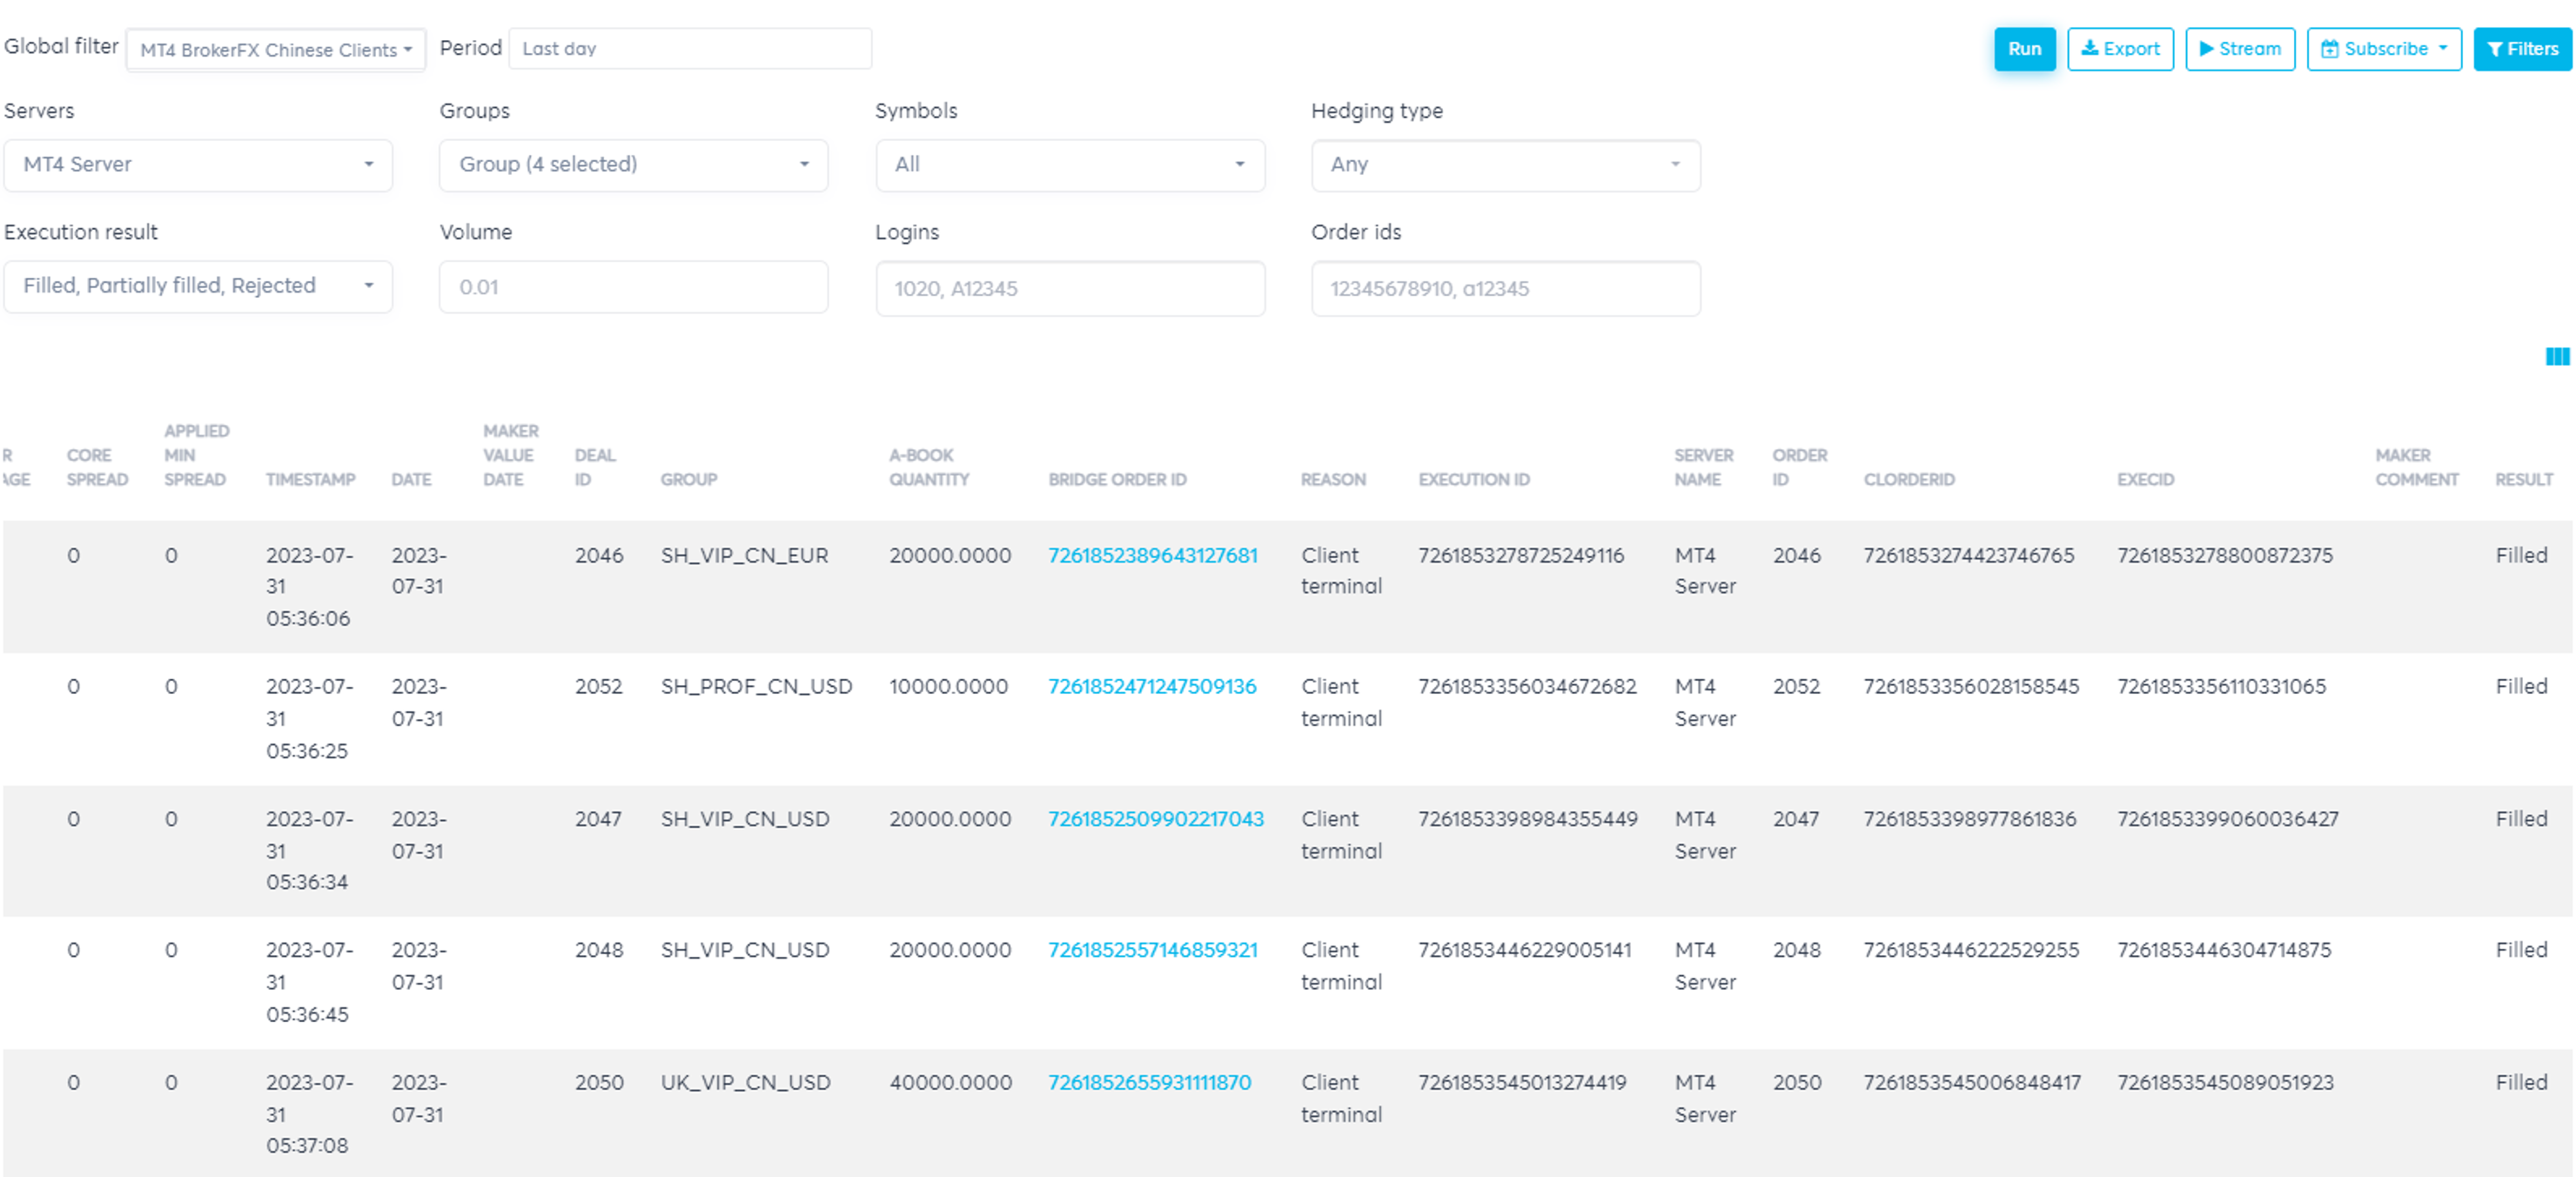This screenshot has height=1177, width=2576.
Task: Sort by the Core Spread column header
Action: 97,468
